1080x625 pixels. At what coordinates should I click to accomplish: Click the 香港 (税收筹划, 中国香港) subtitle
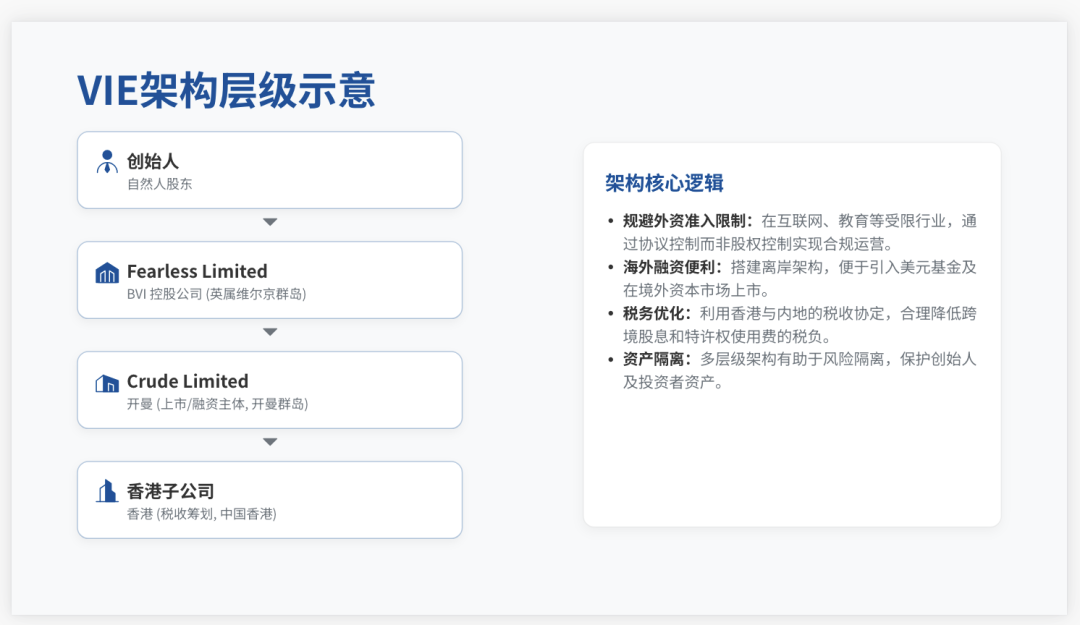(202, 514)
